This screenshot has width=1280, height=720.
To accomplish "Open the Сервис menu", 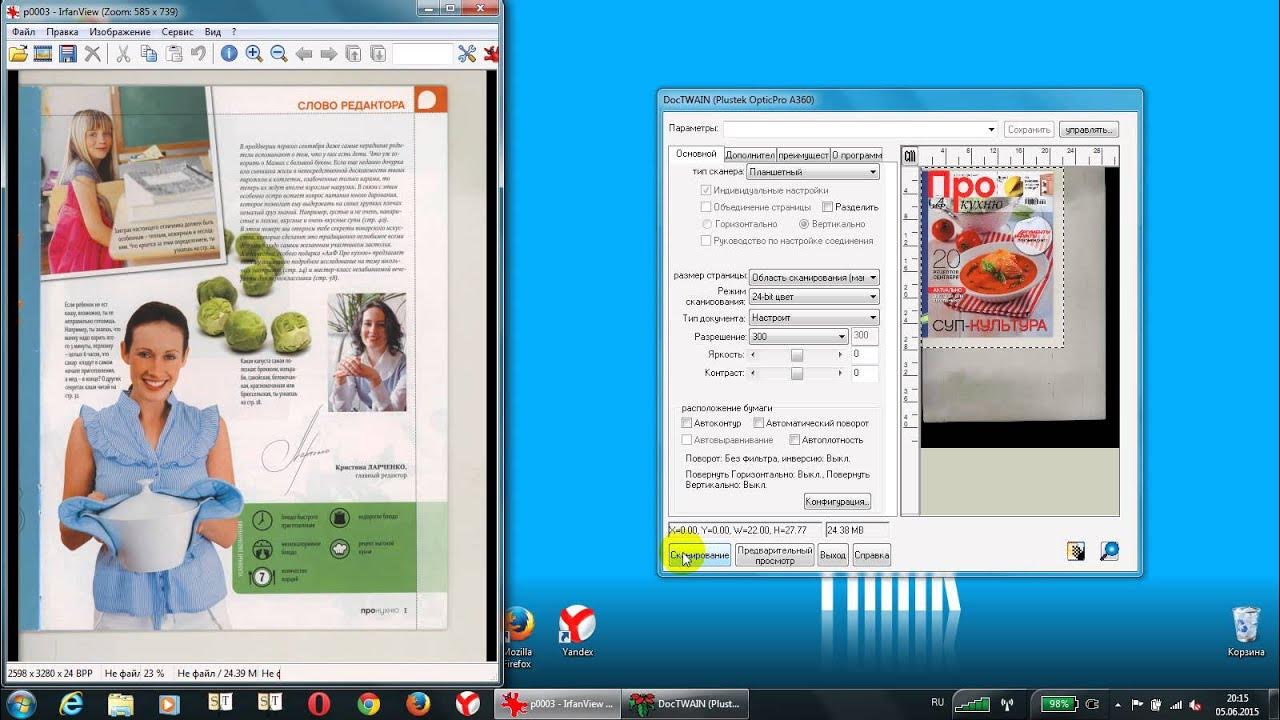I will point(178,32).
